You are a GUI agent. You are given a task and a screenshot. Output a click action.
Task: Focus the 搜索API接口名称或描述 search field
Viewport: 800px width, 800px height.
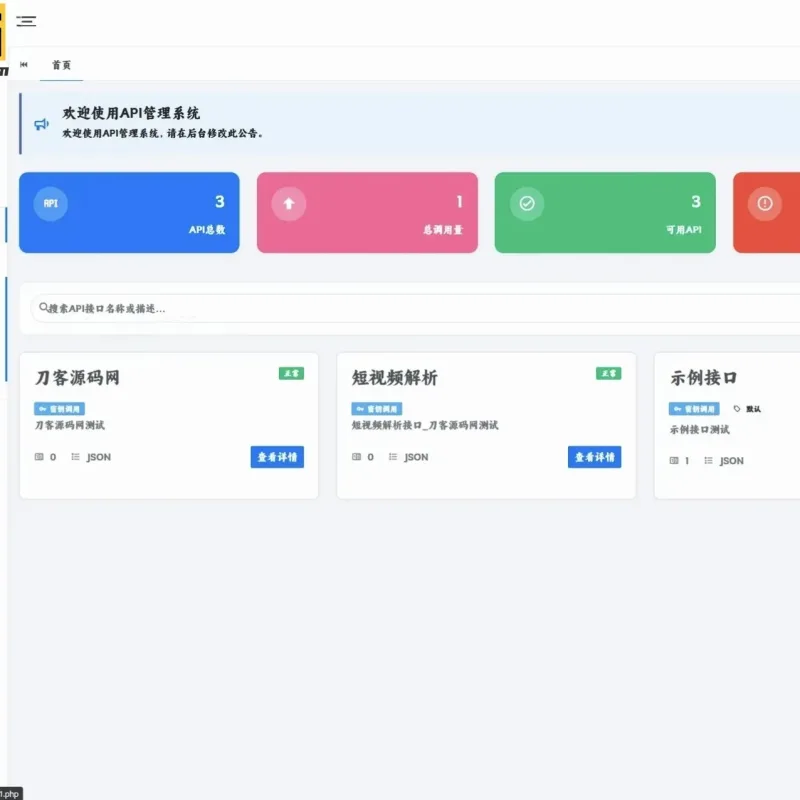point(415,308)
